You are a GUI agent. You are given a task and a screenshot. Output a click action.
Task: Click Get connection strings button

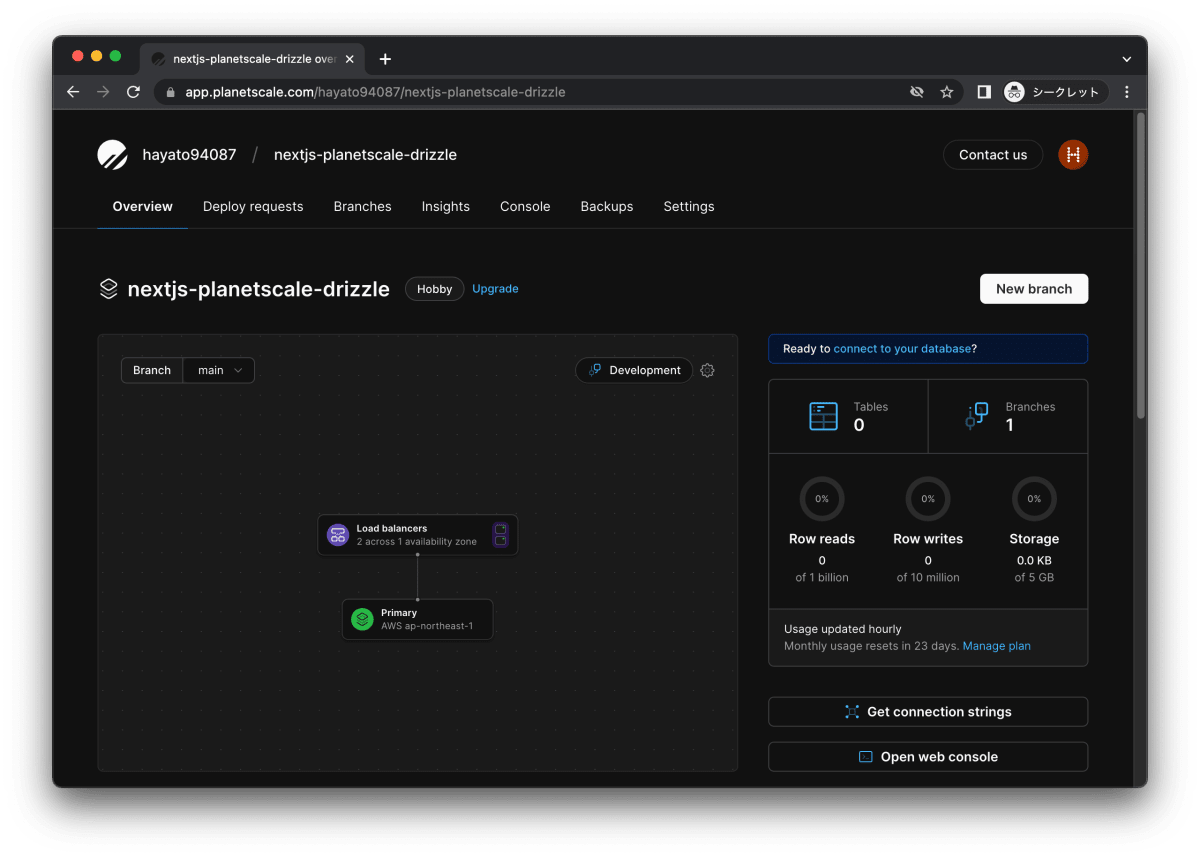coord(928,712)
